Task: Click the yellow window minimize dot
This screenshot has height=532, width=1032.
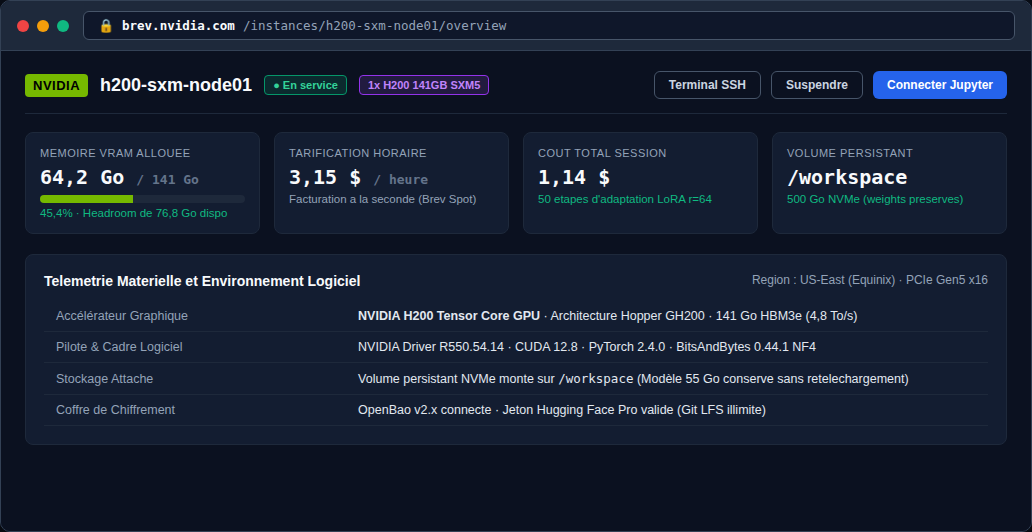Action: pyautogui.click(x=43, y=26)
